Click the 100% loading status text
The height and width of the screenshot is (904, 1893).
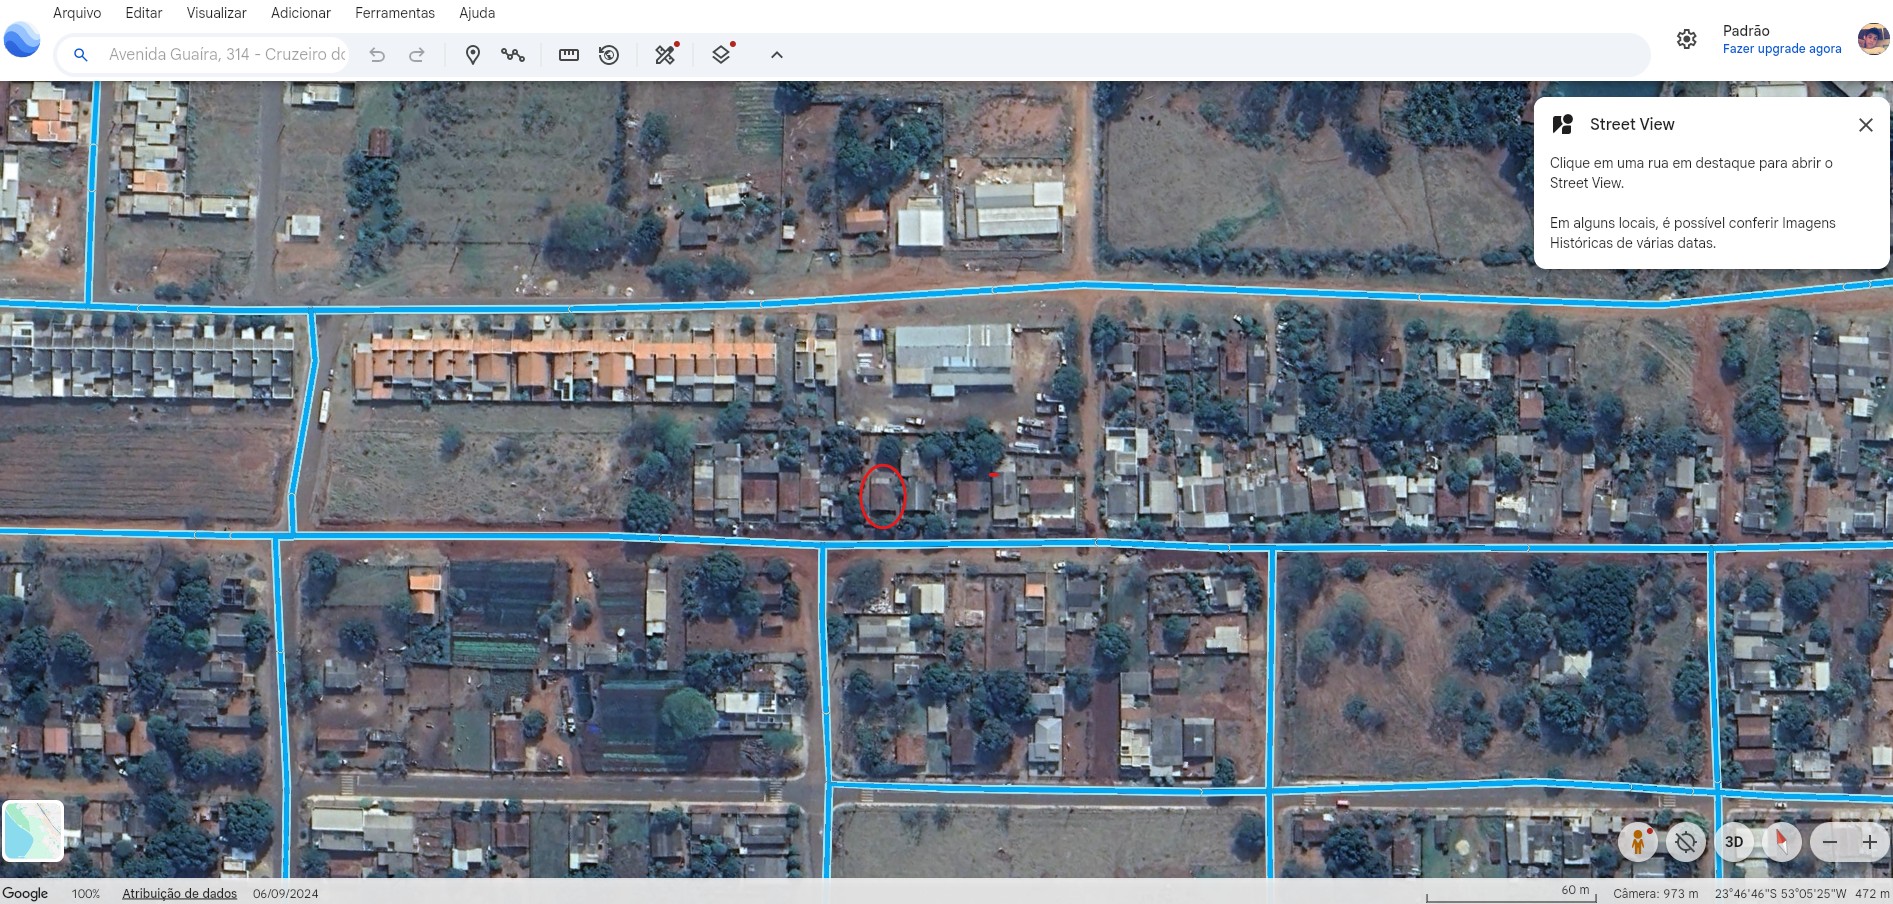click(x=86, y=894)
